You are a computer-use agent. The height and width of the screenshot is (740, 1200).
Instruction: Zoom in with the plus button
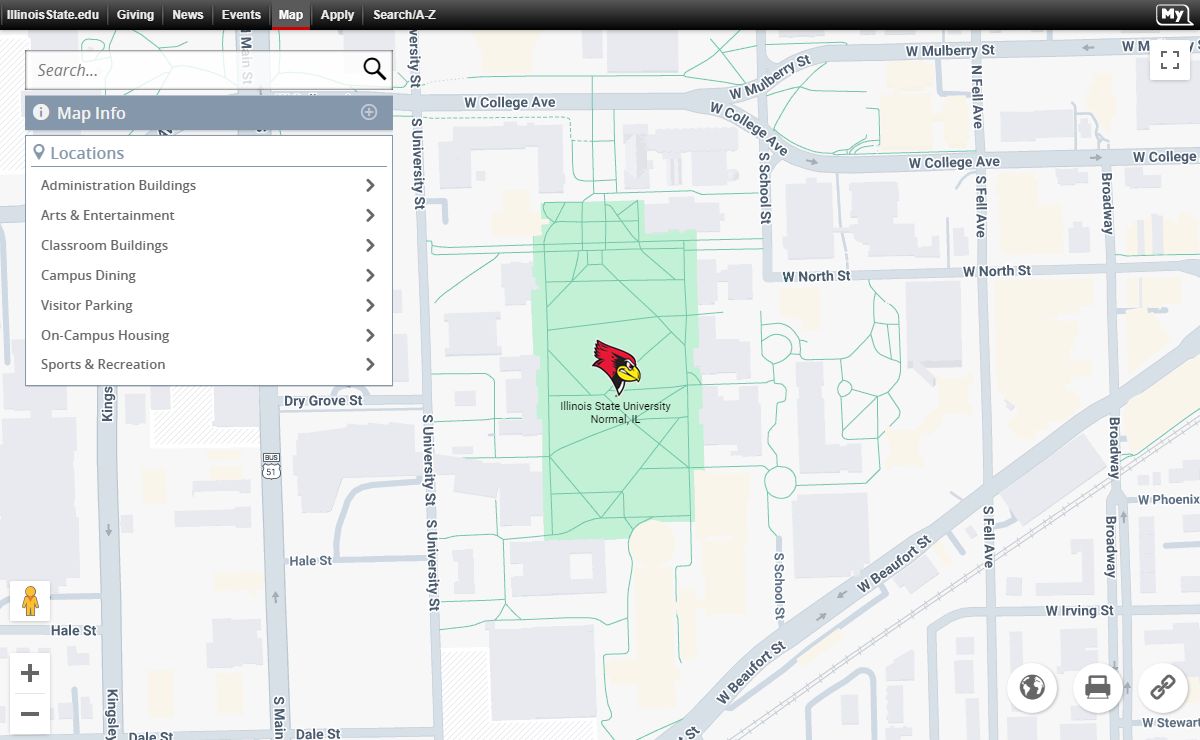pyautogui.click(x=30, y=673)
